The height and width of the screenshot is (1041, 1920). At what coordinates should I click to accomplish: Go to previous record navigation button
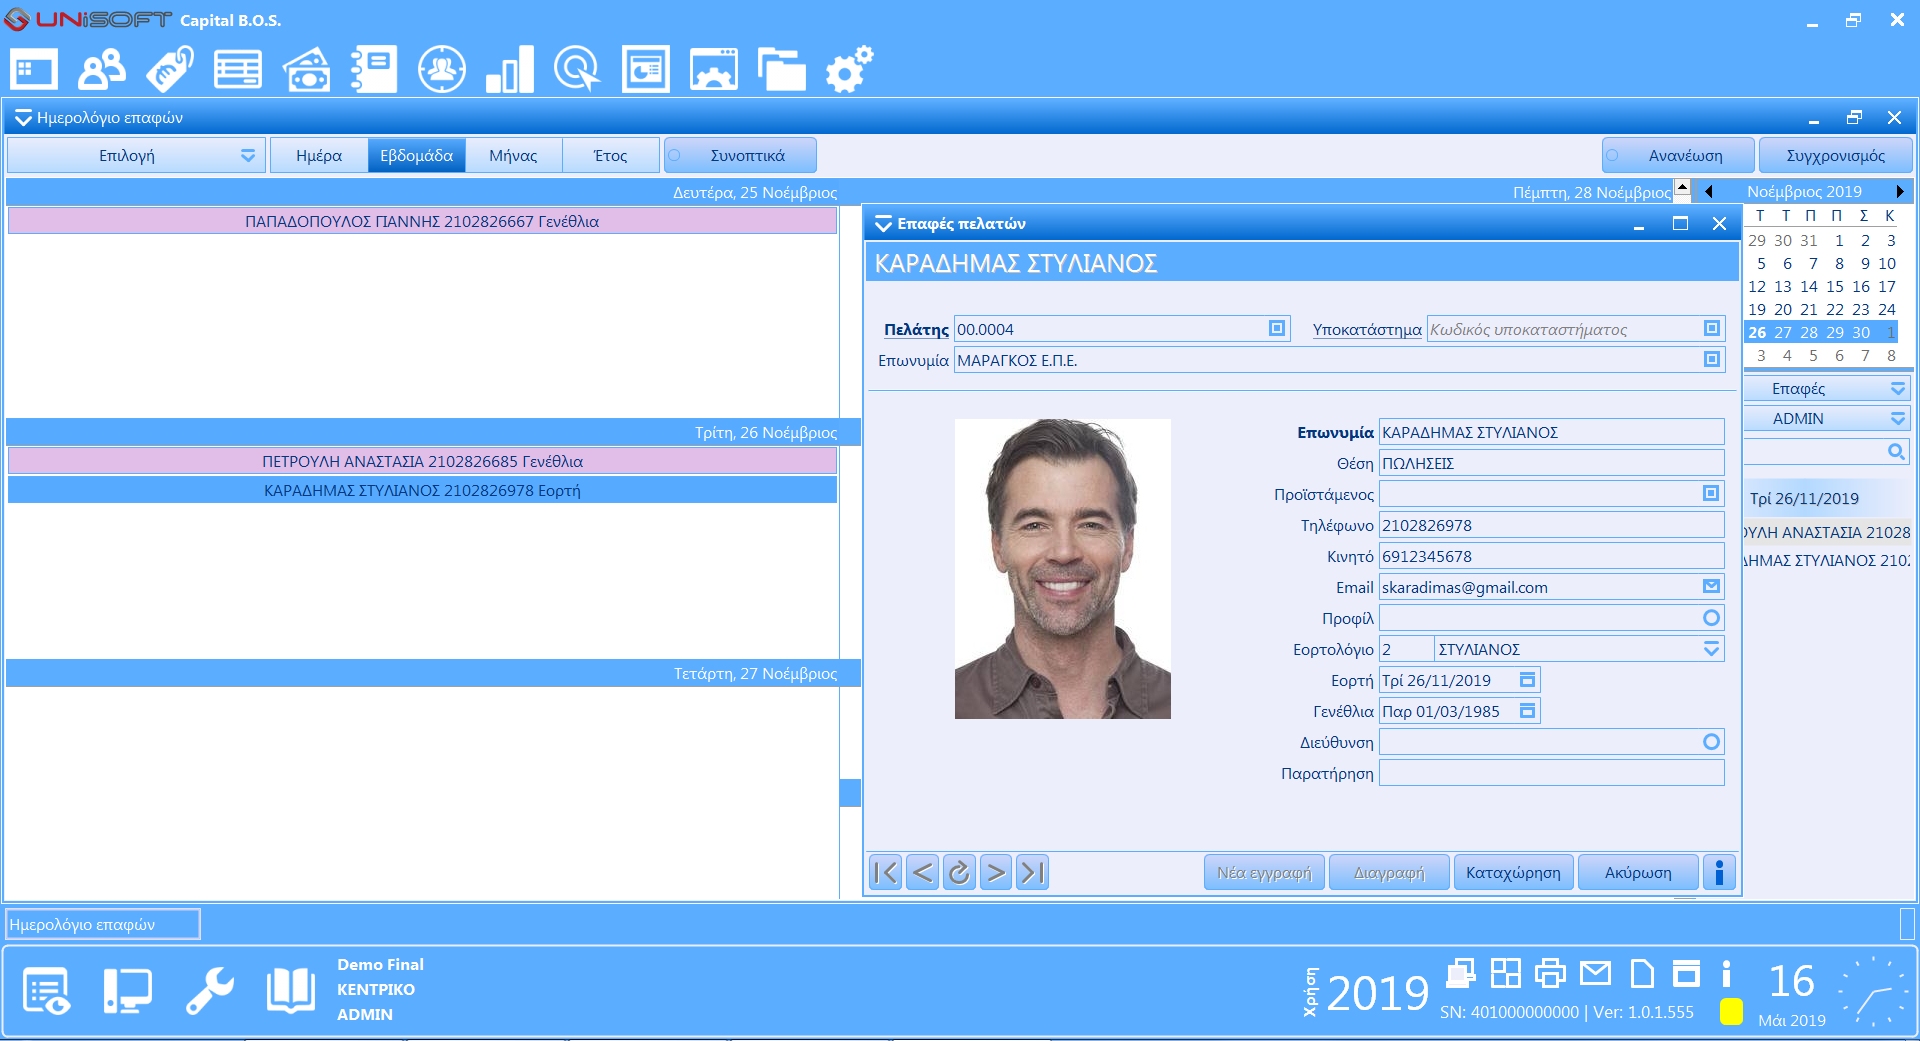(923, 873)
